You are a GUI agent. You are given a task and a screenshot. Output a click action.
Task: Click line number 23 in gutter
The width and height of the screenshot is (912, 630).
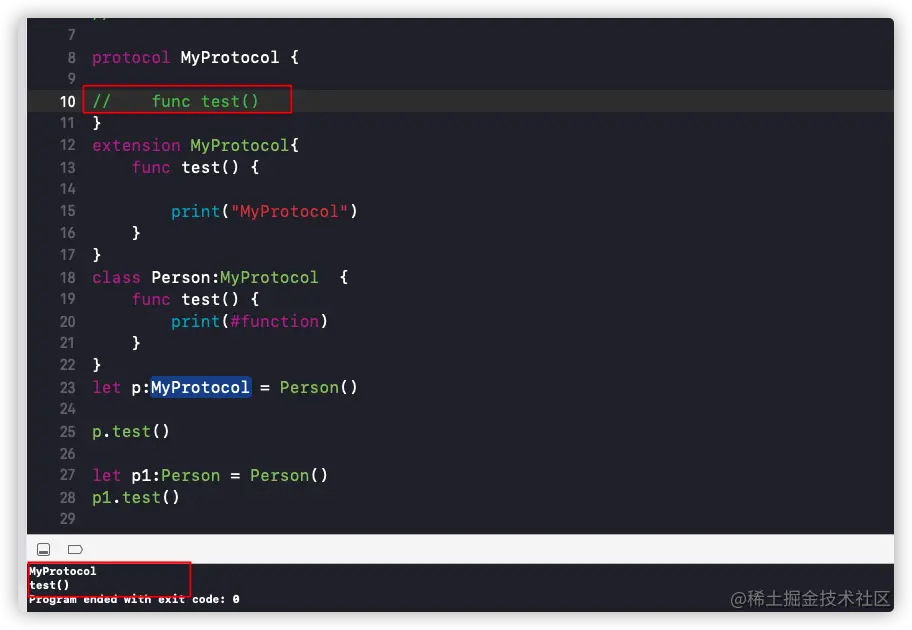point(67,387)
